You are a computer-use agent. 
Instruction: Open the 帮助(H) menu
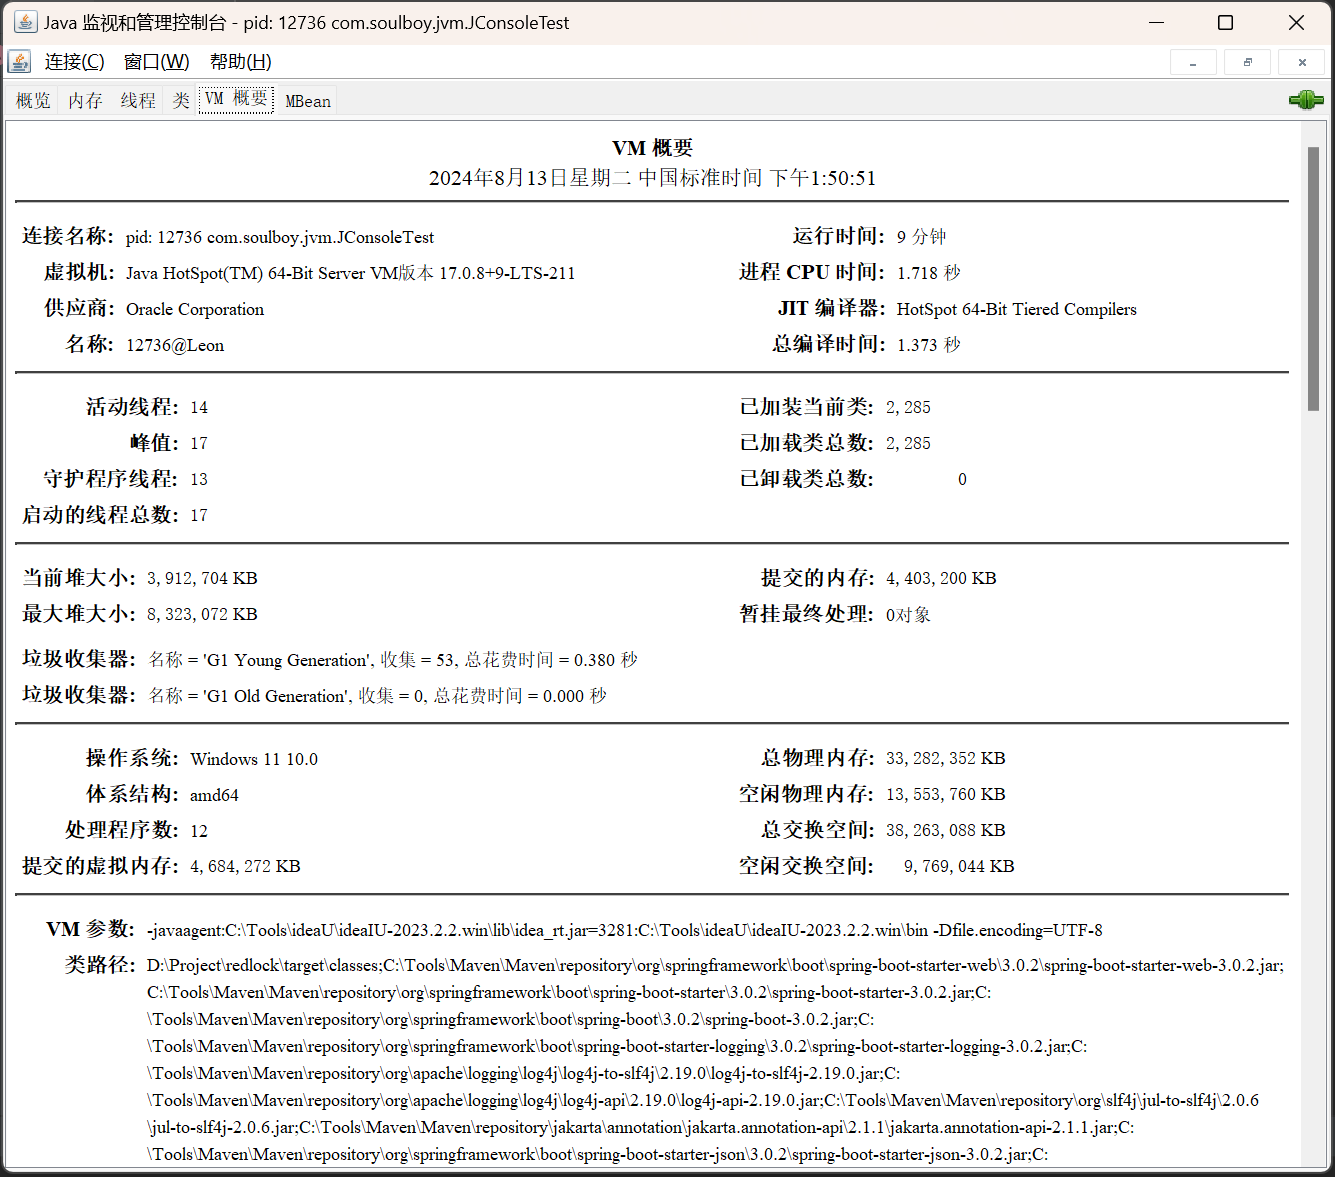[240, 62]
